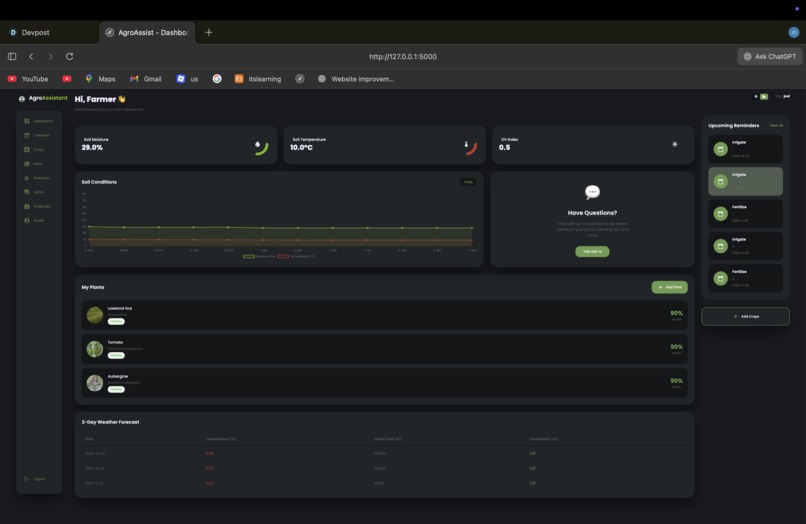Click the UV Index sun icon

point(674,144)
